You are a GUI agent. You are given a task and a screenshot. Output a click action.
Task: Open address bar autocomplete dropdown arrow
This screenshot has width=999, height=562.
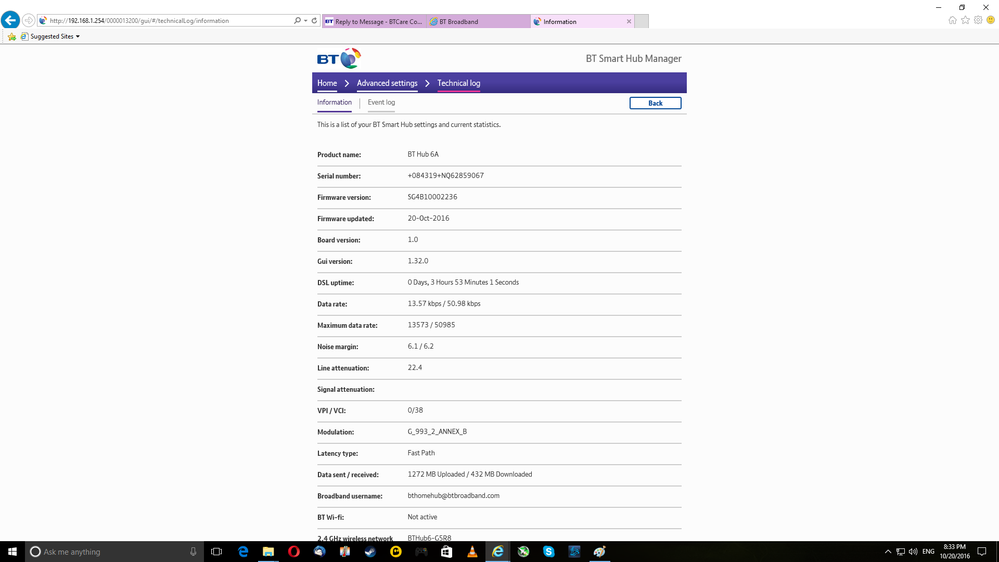pyautogui.click(x=306, y=20)
